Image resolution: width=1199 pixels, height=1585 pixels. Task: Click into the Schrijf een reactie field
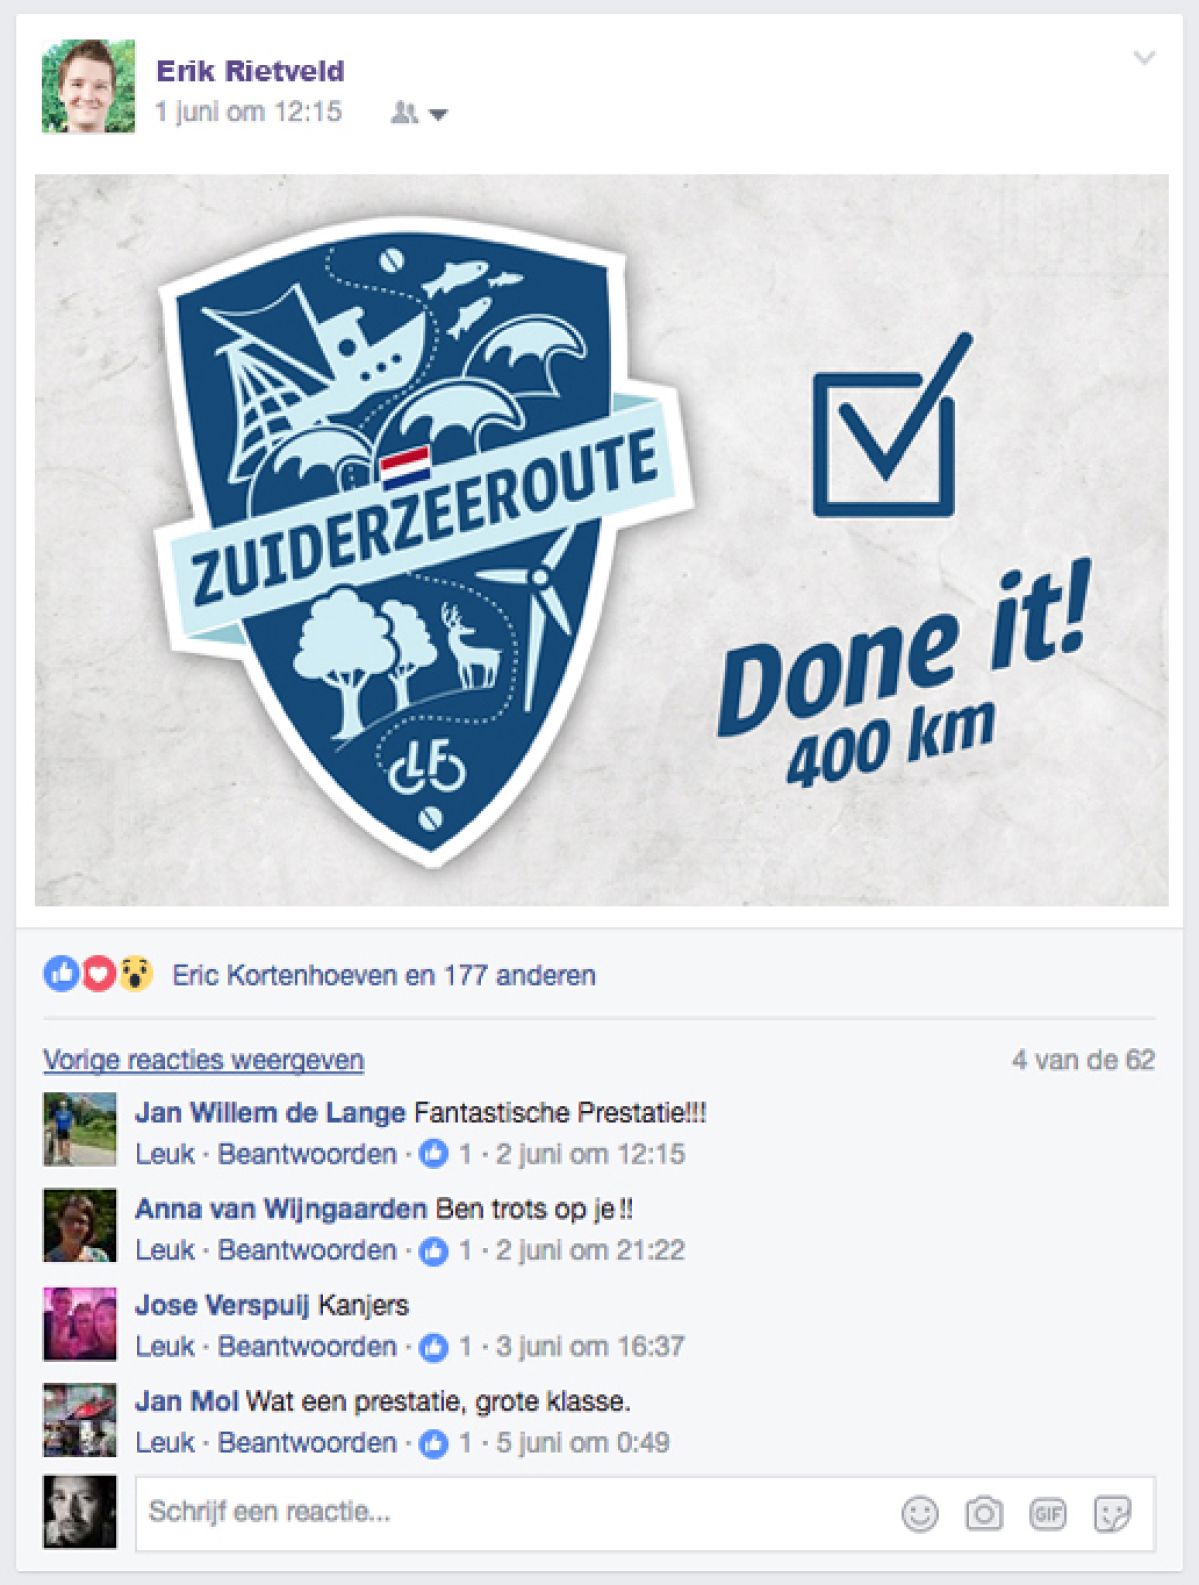(x=511, y=1513)
